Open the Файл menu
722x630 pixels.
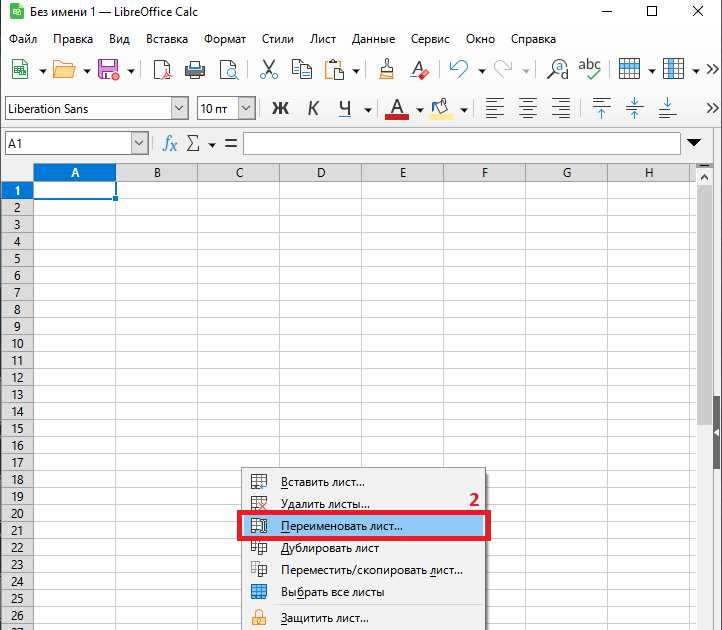click(x=23, y=39)
